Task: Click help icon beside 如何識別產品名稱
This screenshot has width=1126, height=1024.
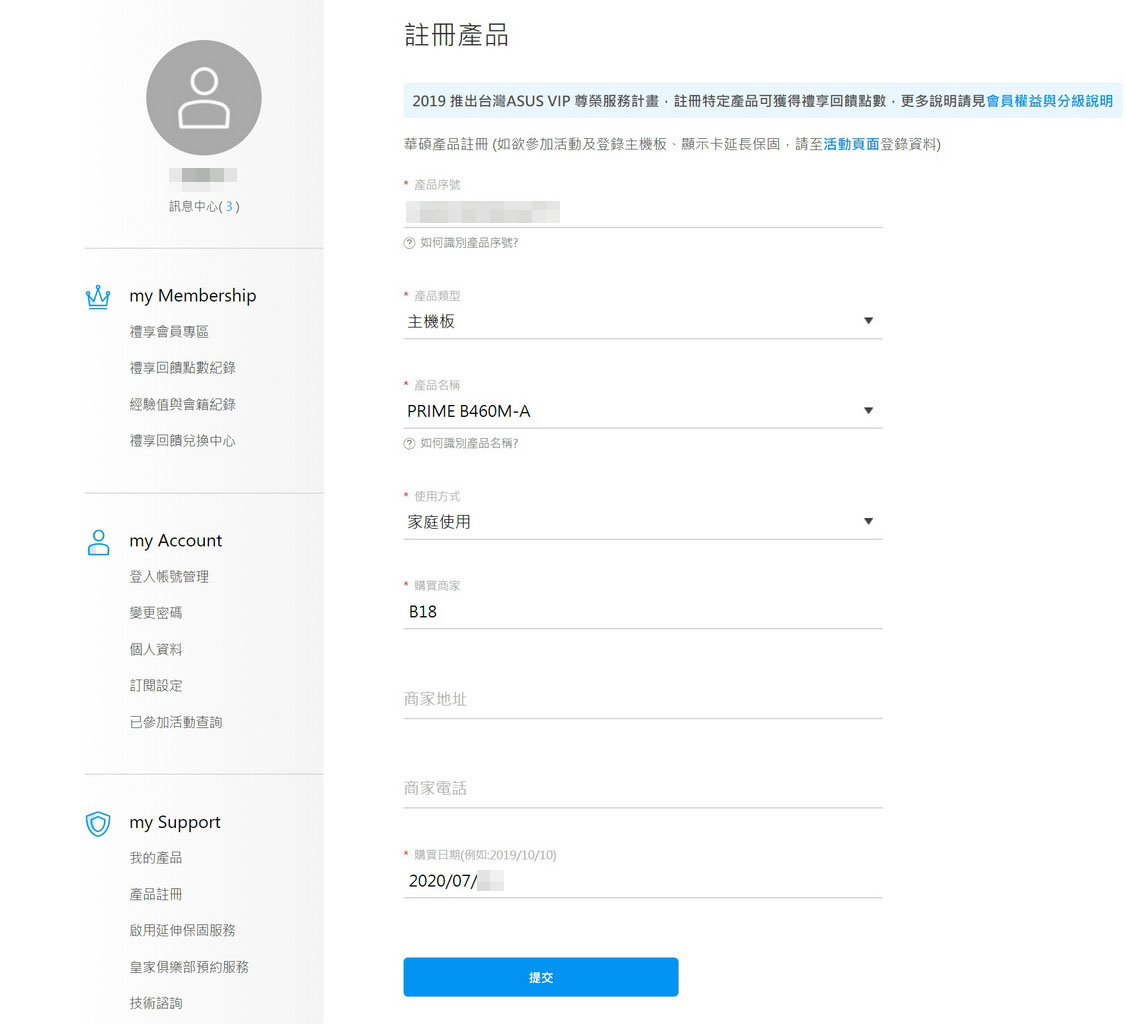Action: [x=409, y=444]
